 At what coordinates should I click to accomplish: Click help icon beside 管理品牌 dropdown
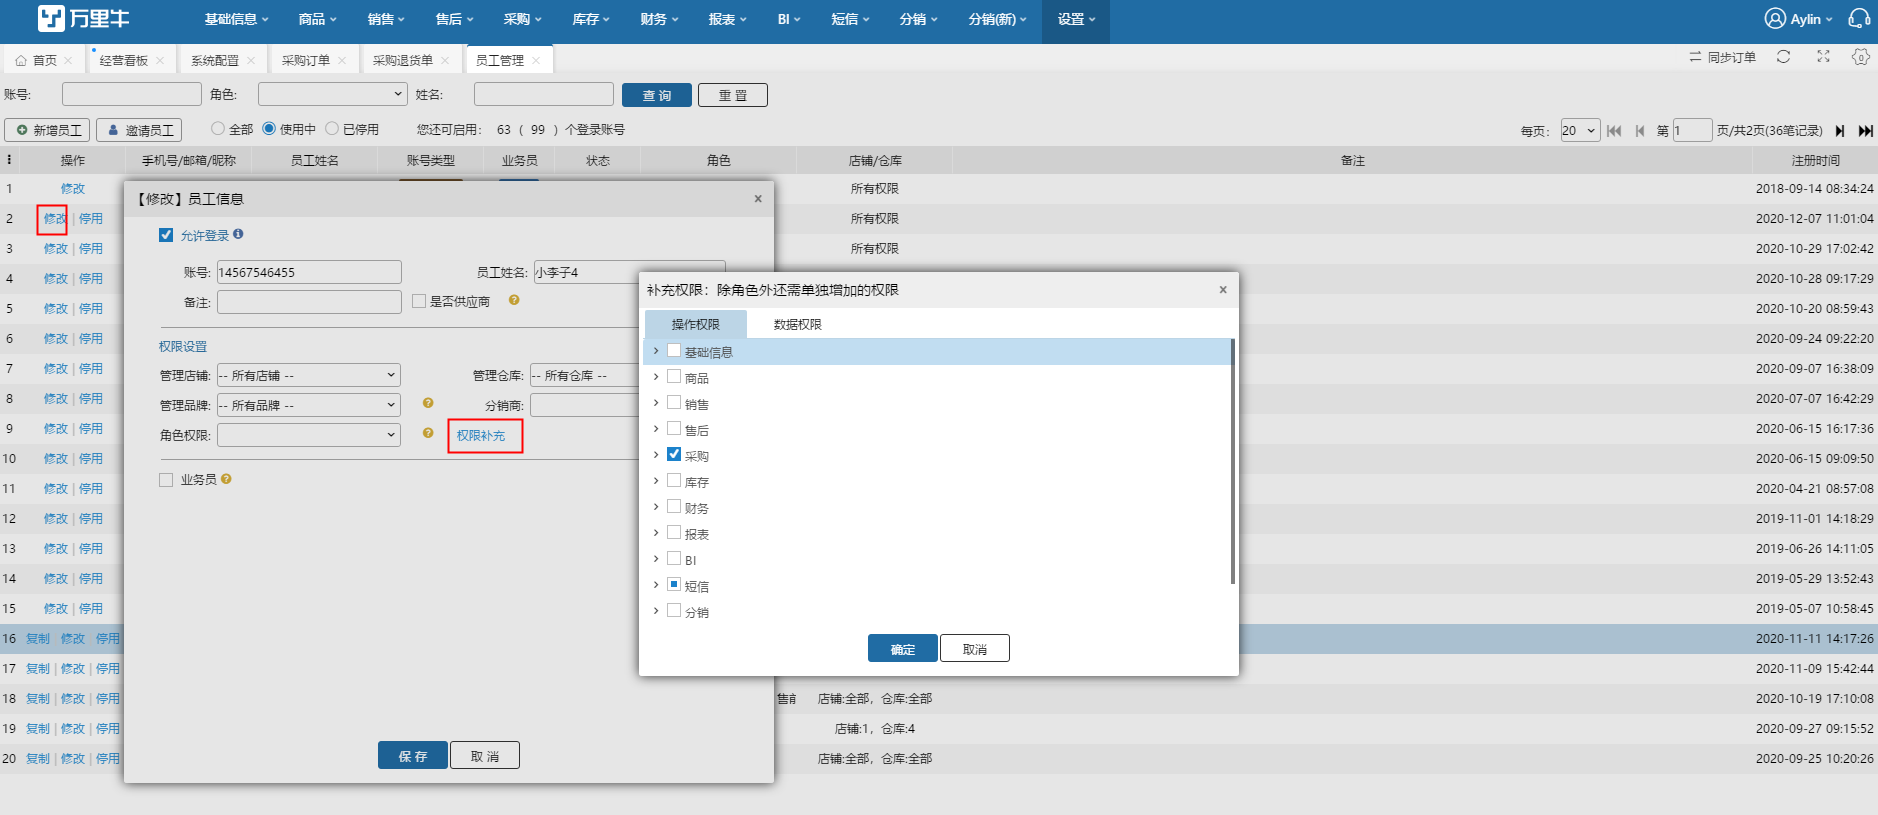428,403
